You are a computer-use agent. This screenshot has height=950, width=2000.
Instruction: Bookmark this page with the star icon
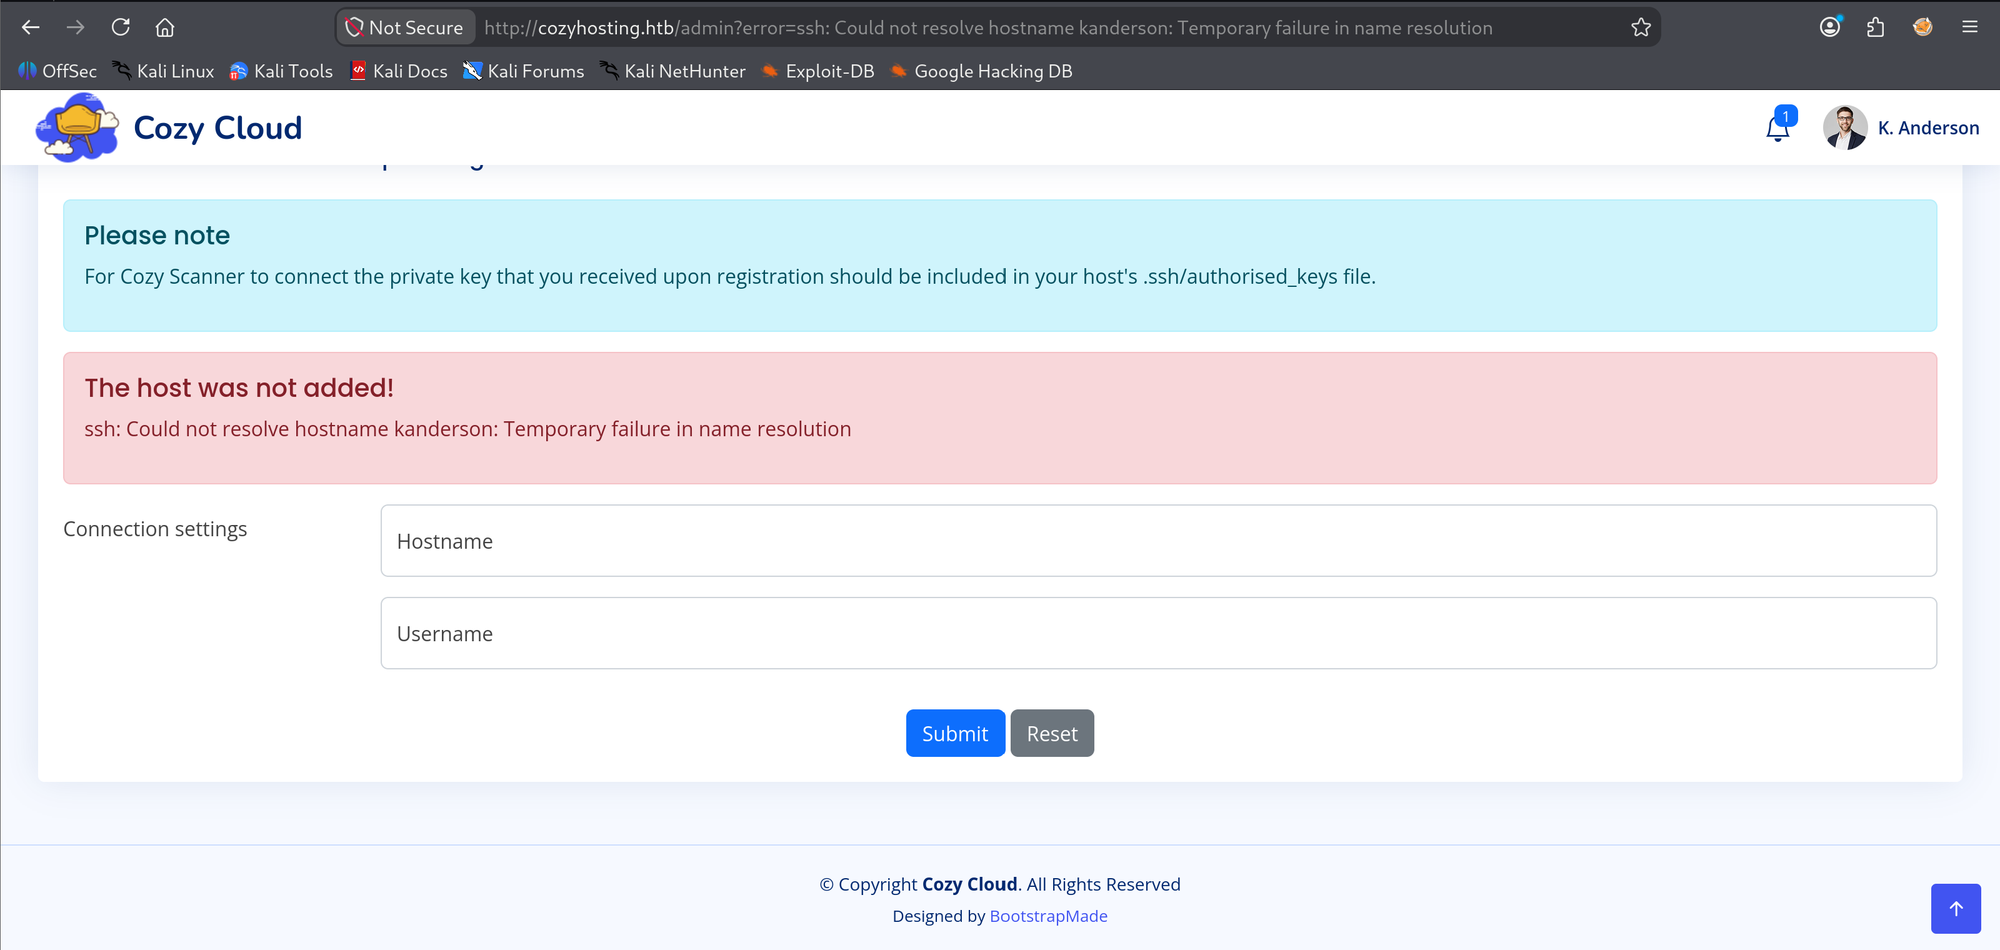1641,27
